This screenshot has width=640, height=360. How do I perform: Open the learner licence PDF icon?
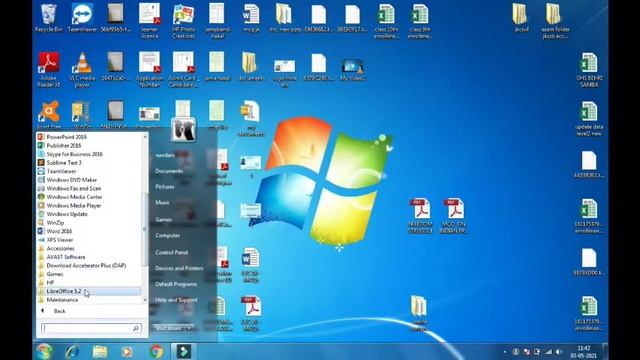pos(149,21)
